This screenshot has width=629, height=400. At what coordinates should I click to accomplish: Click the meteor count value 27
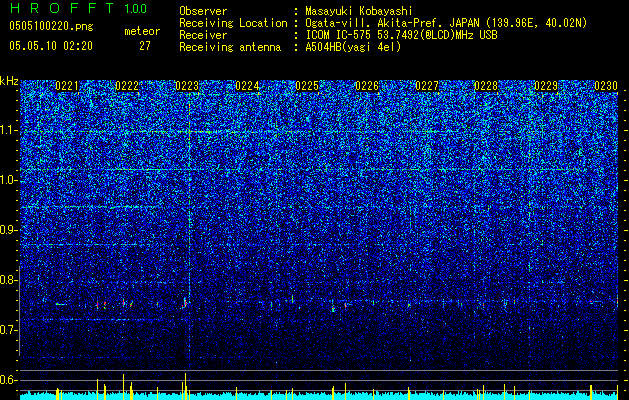point(145,46)
